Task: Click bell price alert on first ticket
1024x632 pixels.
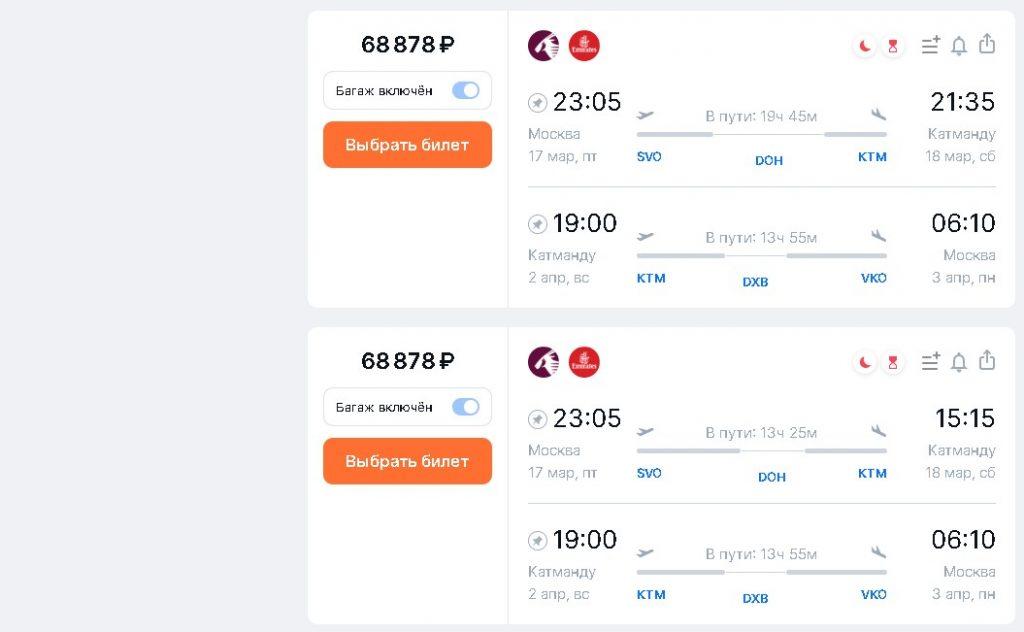Action: point(959,46)
